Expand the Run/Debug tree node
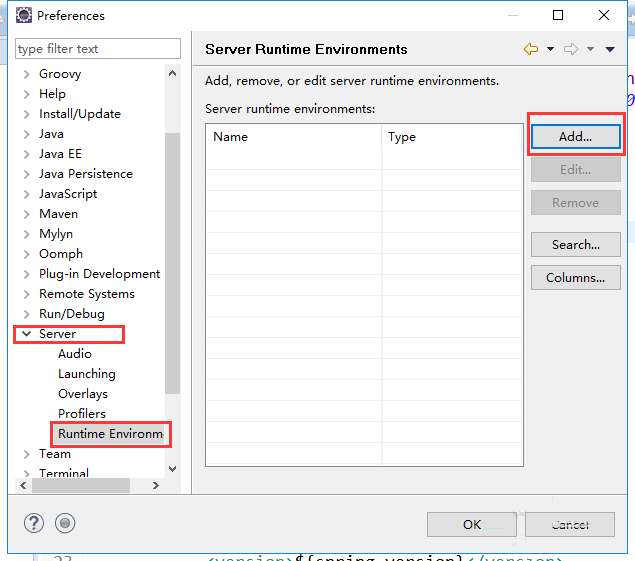 pyautogui.click(x=27, y=314)
